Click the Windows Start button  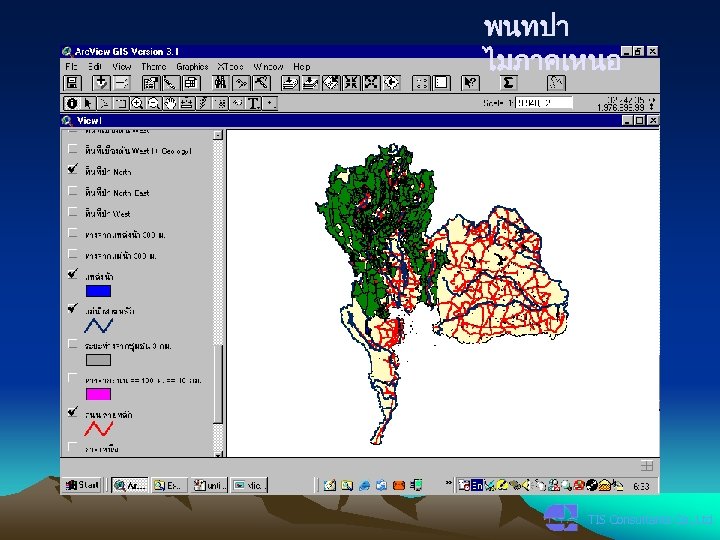[x=82, y=485]
